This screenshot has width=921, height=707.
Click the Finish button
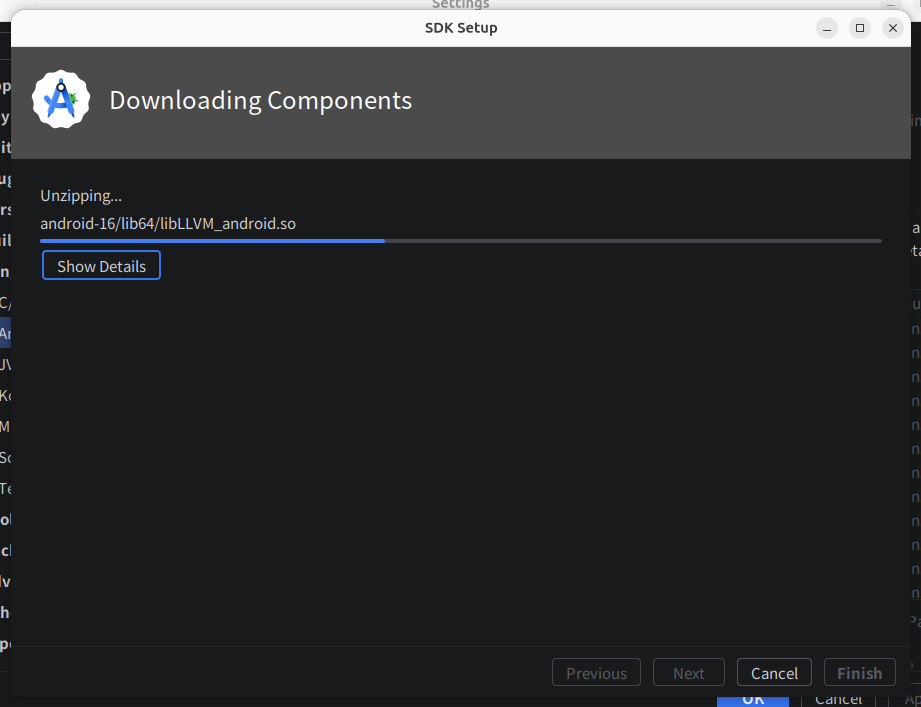(859, 673)
